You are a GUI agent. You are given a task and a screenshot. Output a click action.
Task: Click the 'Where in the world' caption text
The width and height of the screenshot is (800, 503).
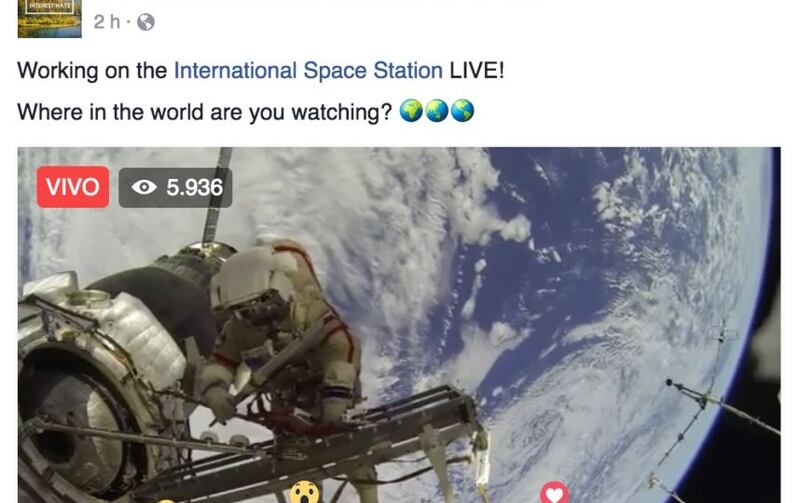pos(204,112)
